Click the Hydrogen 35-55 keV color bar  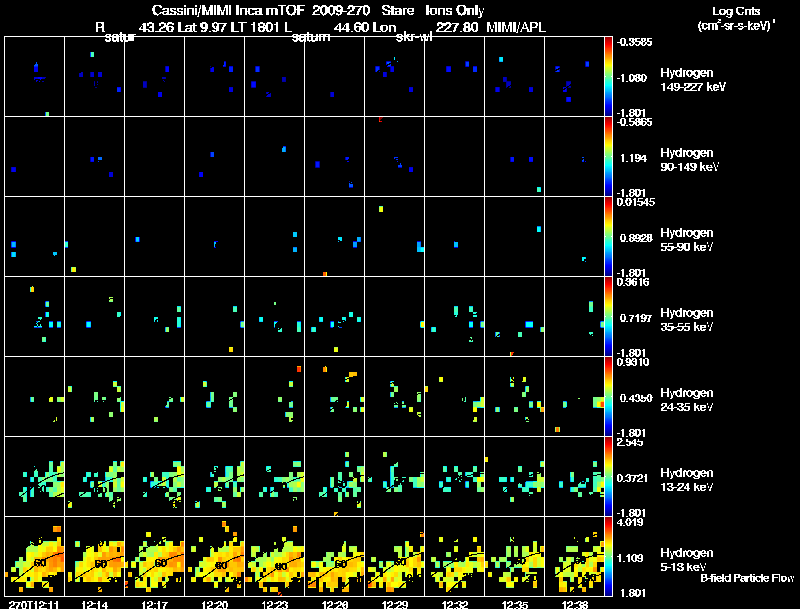[x=608, y=316]
